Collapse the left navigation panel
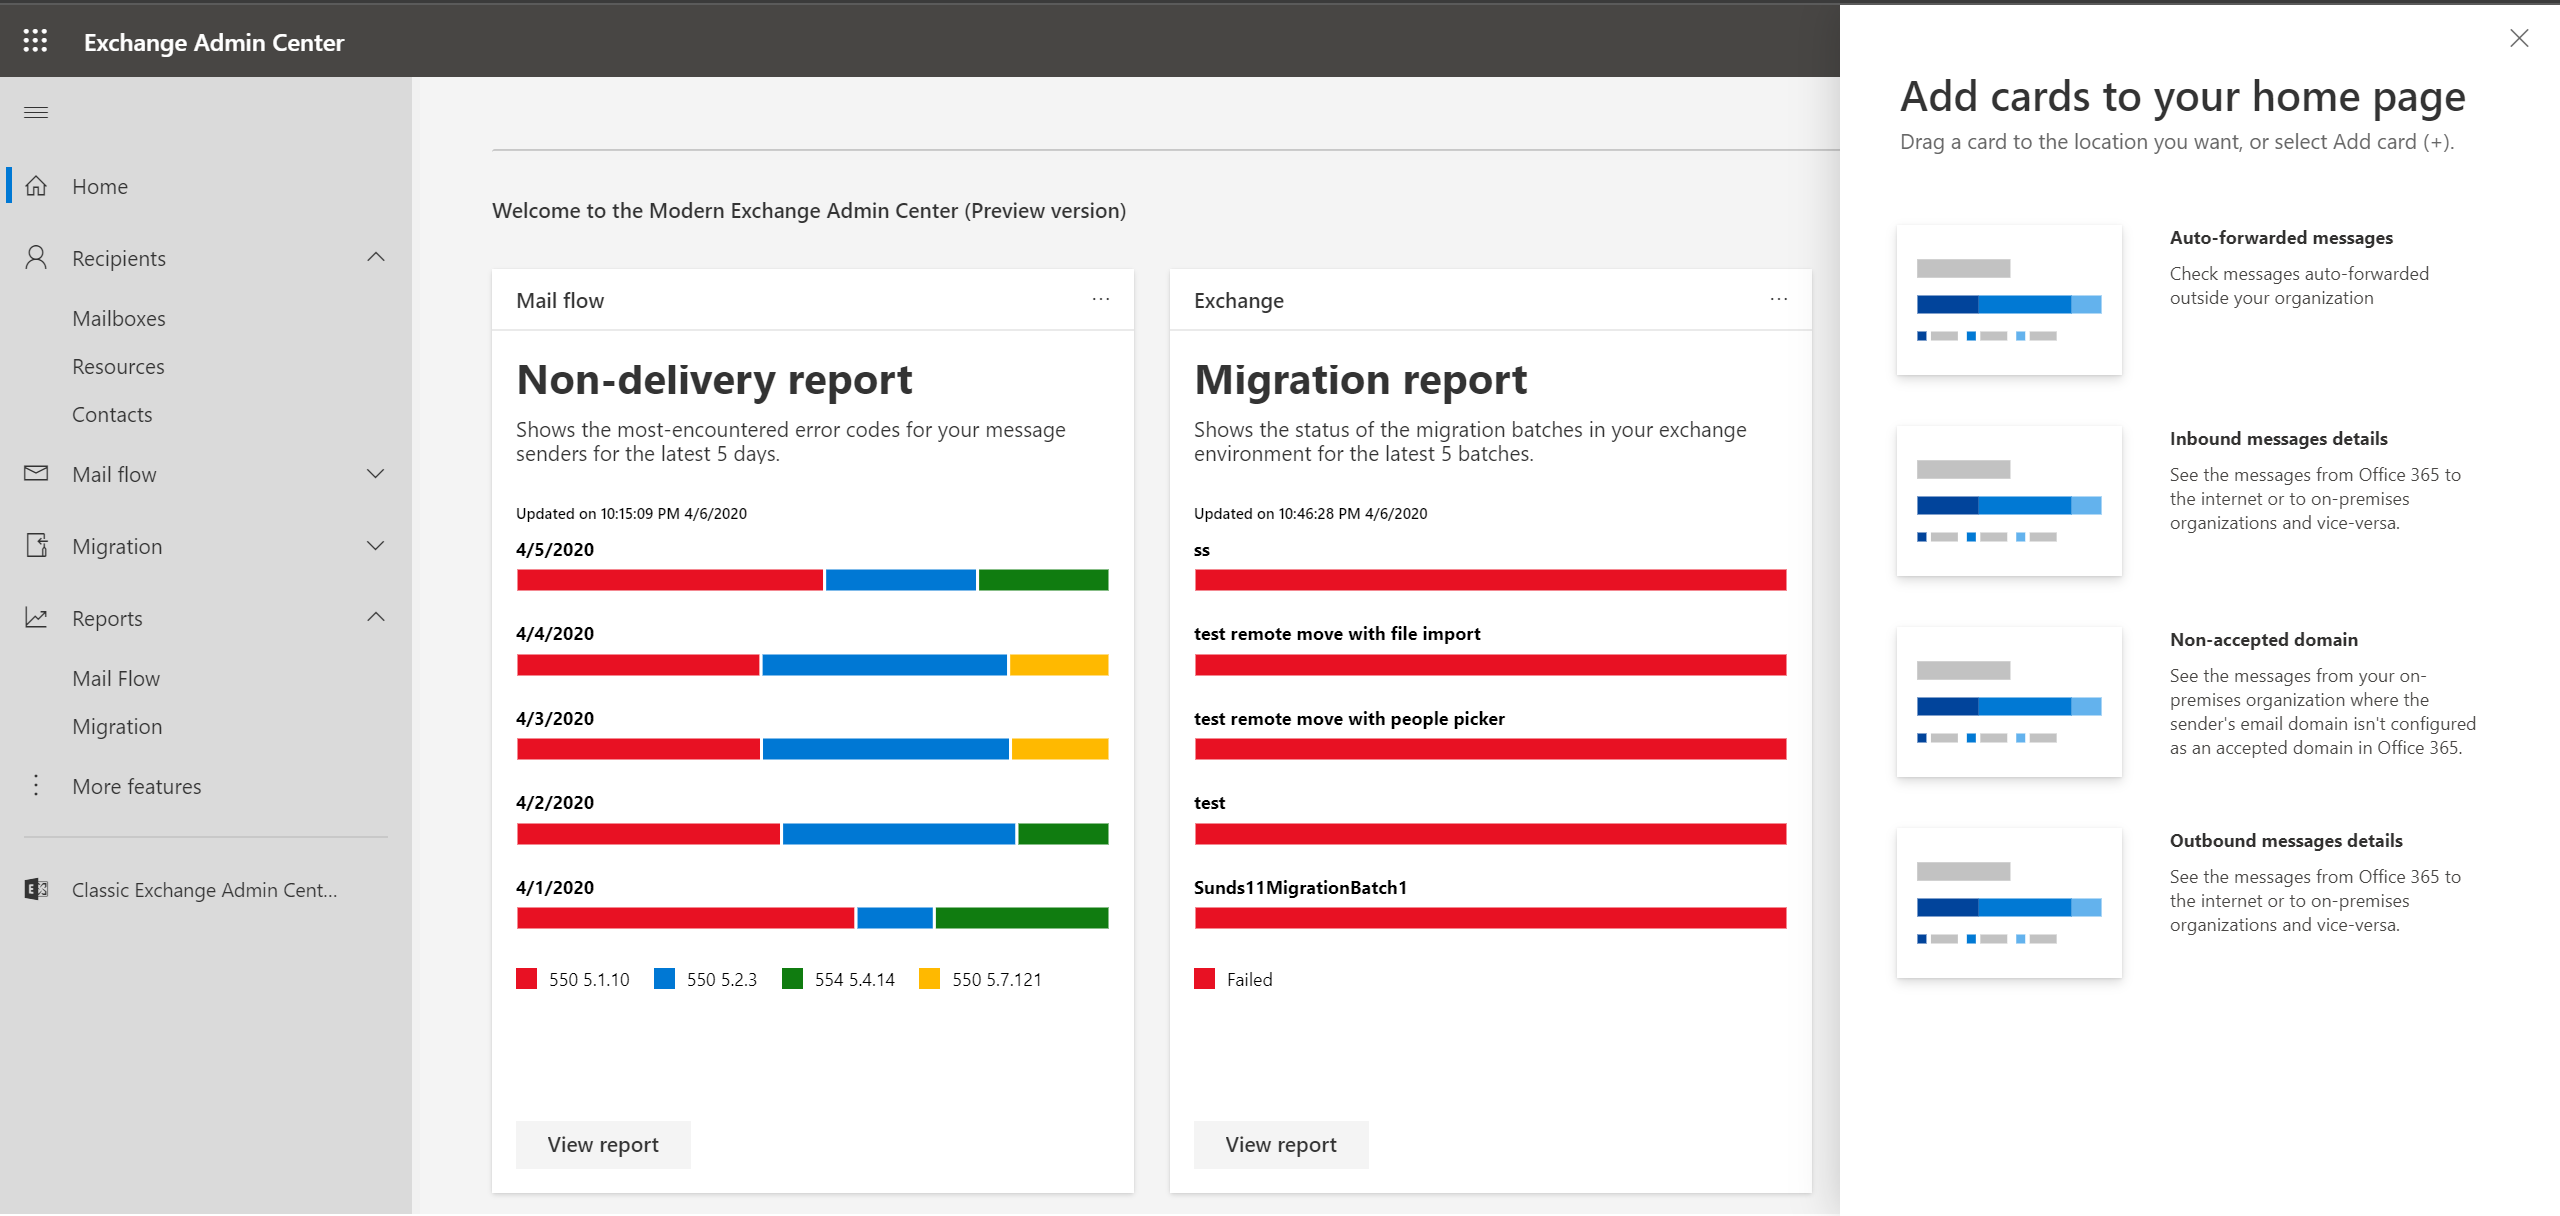The image size is (2560, 1216). point(36,109)
